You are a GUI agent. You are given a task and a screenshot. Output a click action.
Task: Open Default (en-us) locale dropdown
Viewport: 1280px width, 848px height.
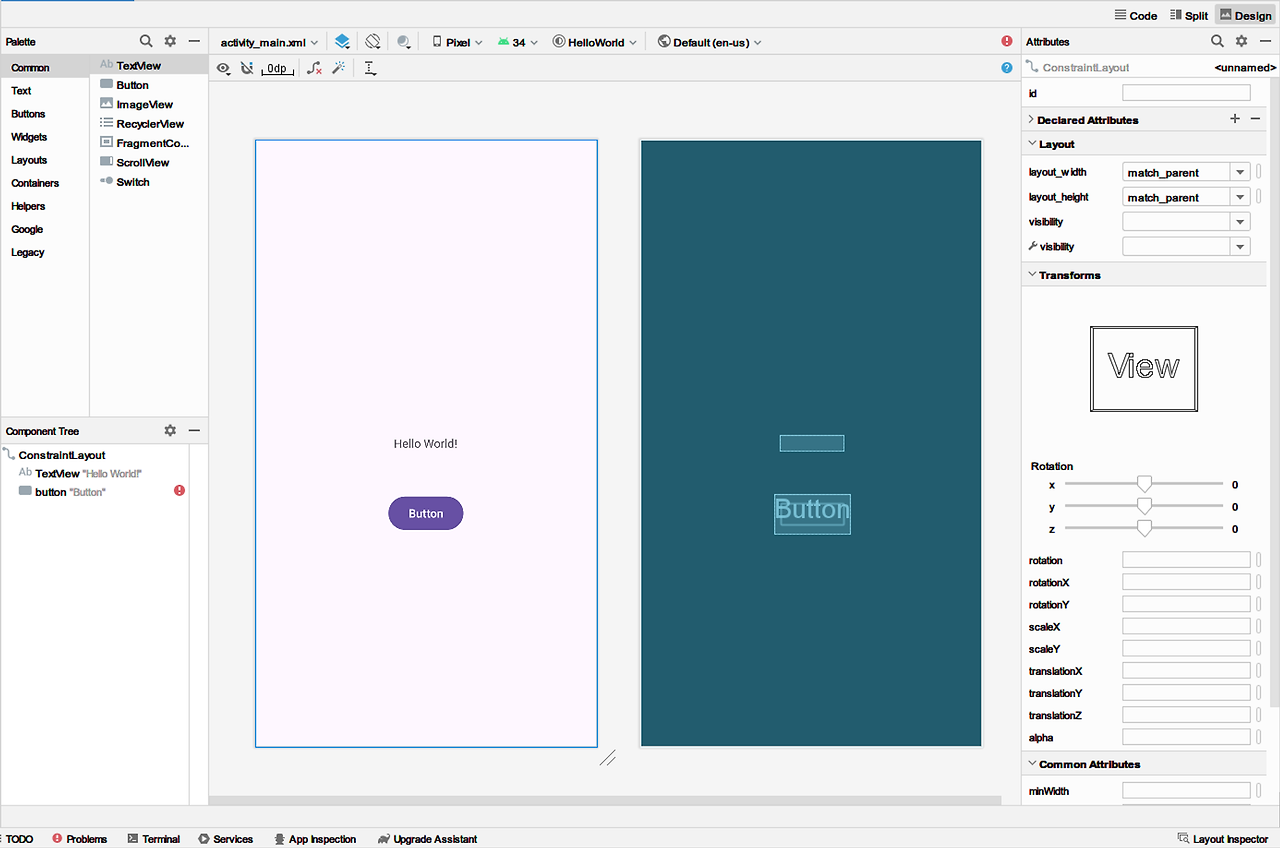coord(710,42)
